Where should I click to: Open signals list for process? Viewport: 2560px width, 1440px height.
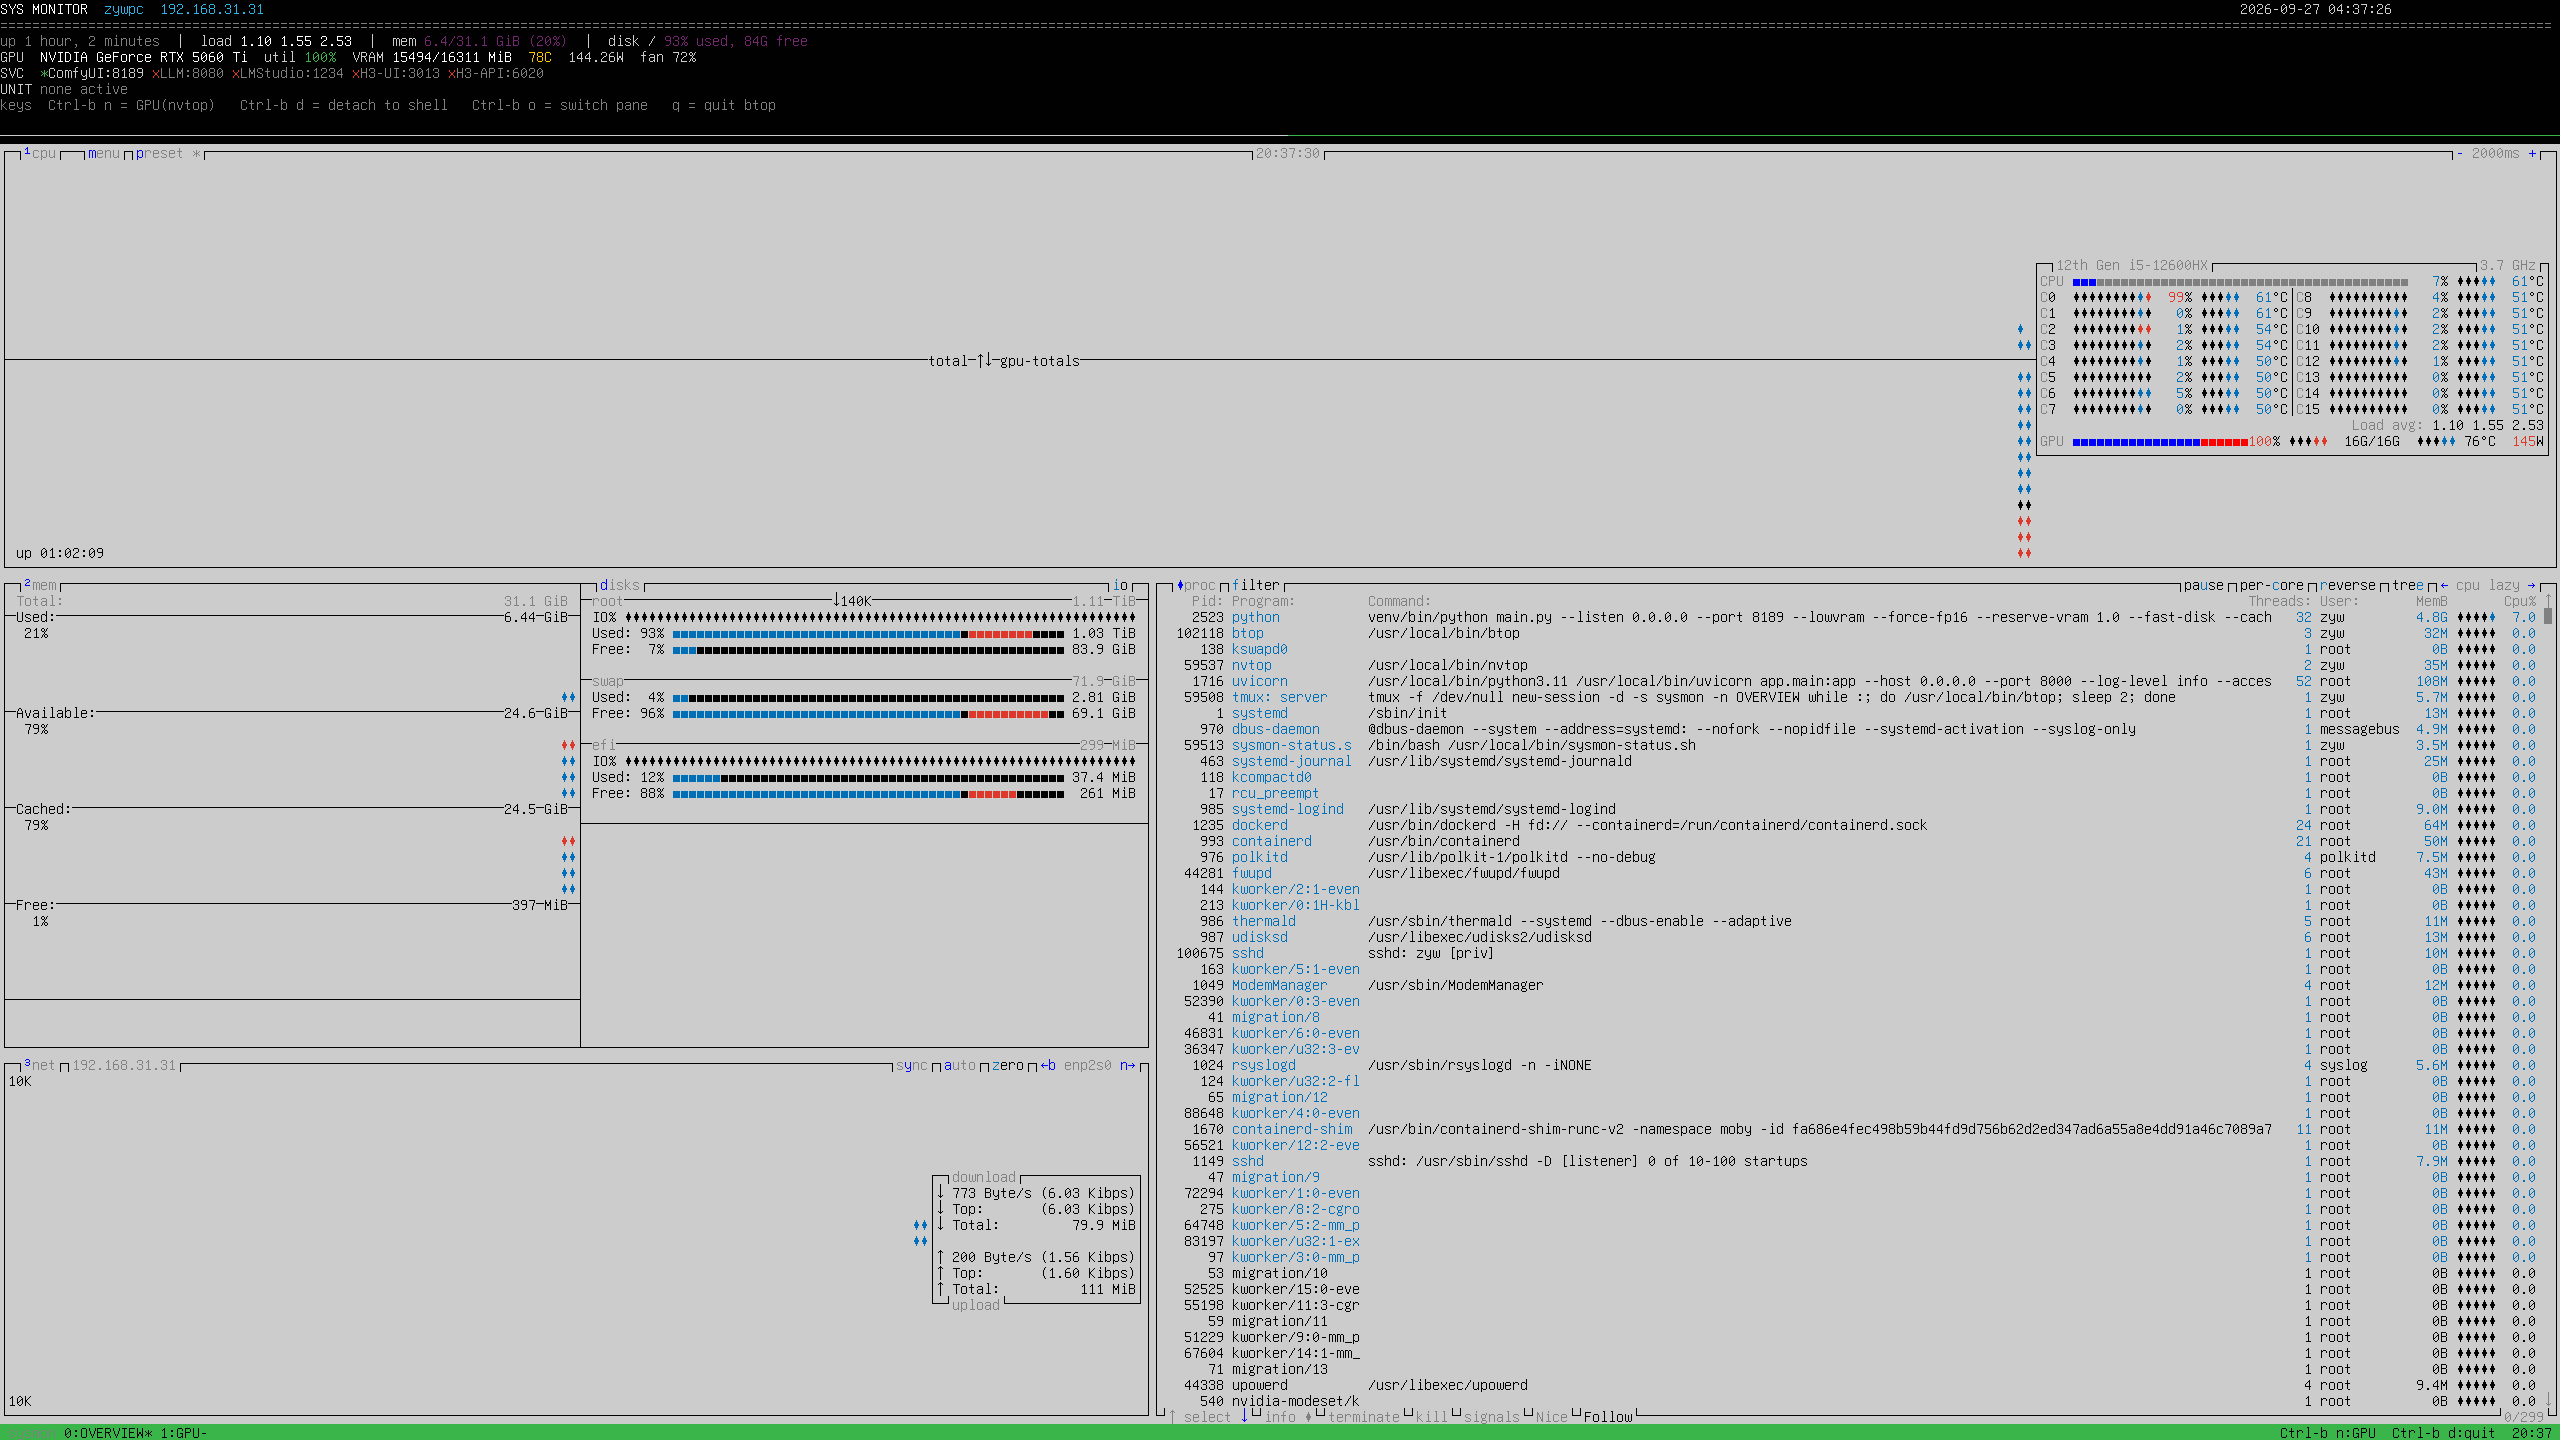click(1492, 1417)
